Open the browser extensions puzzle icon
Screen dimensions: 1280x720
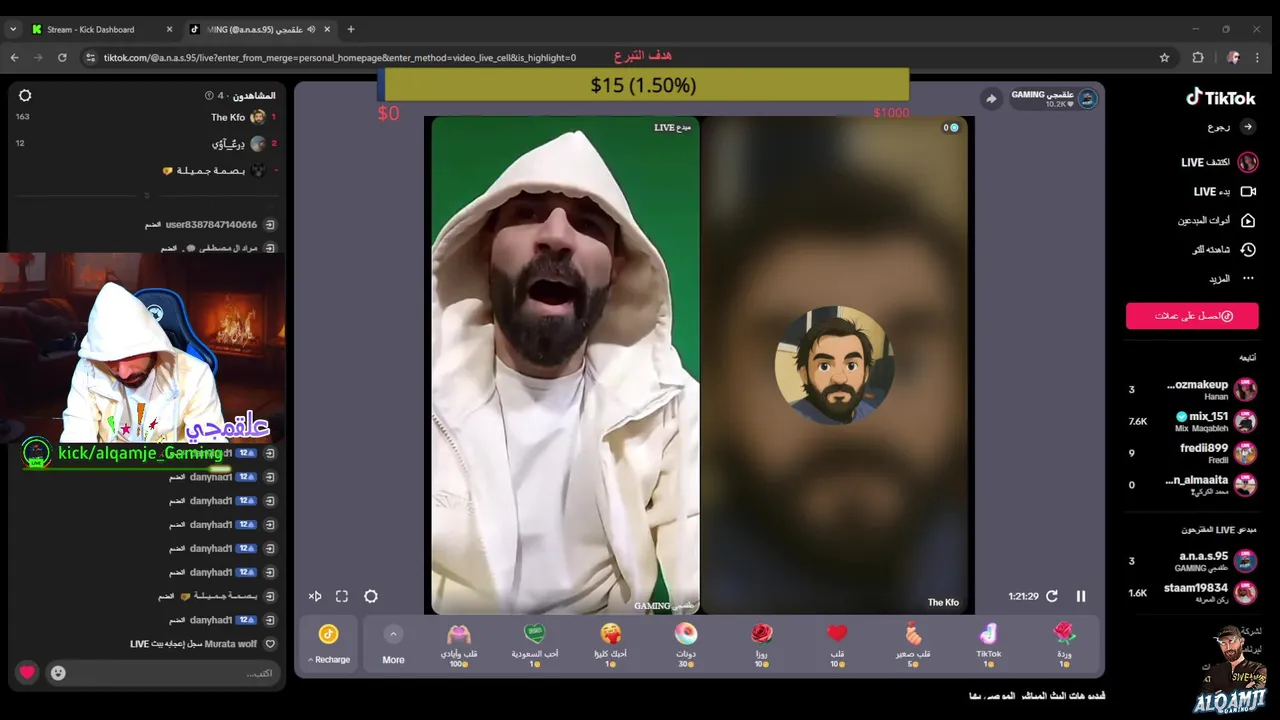(x=1197, y=58)
